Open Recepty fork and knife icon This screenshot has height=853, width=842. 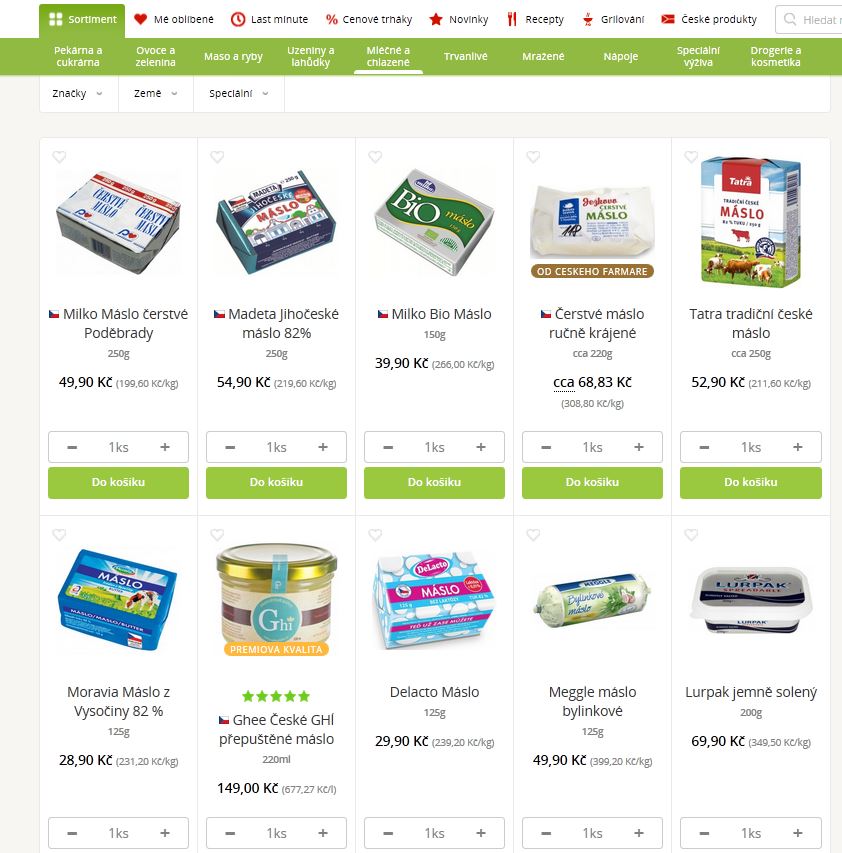coord(512,20)
